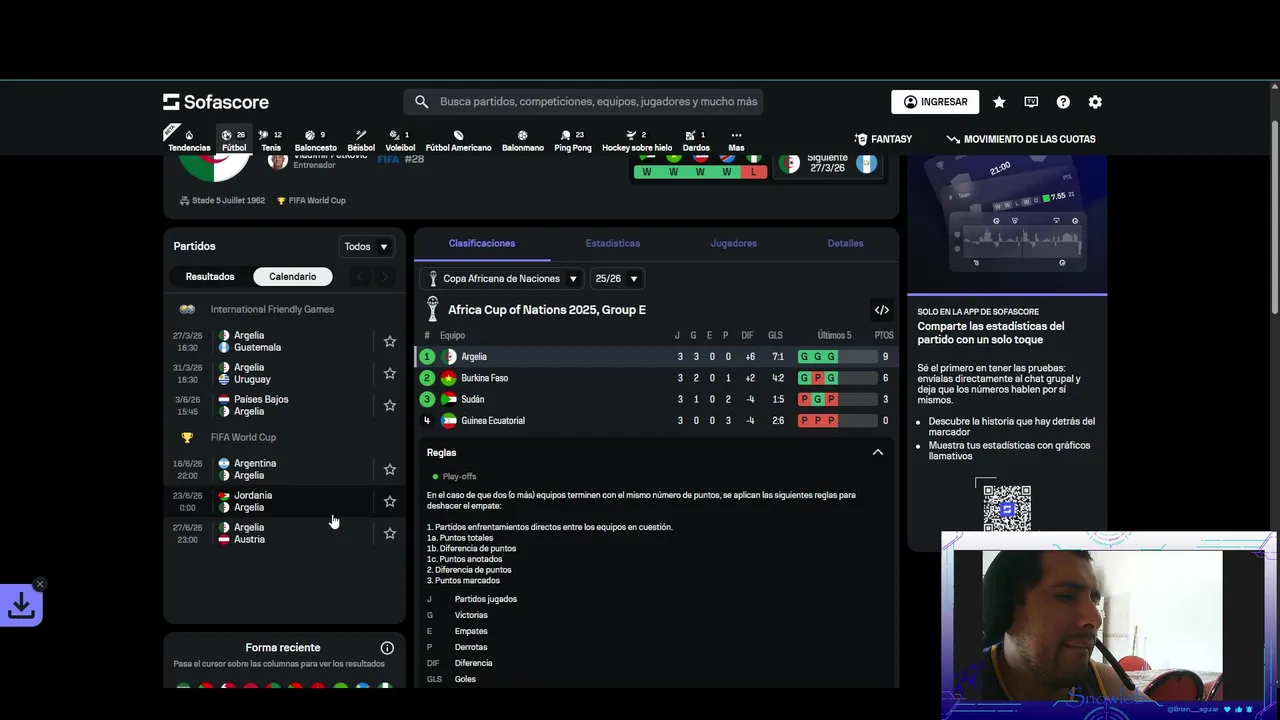Click the download icon widget
Image resolution: width=1280 pixels, height=720 pixels.
(21, 605)
